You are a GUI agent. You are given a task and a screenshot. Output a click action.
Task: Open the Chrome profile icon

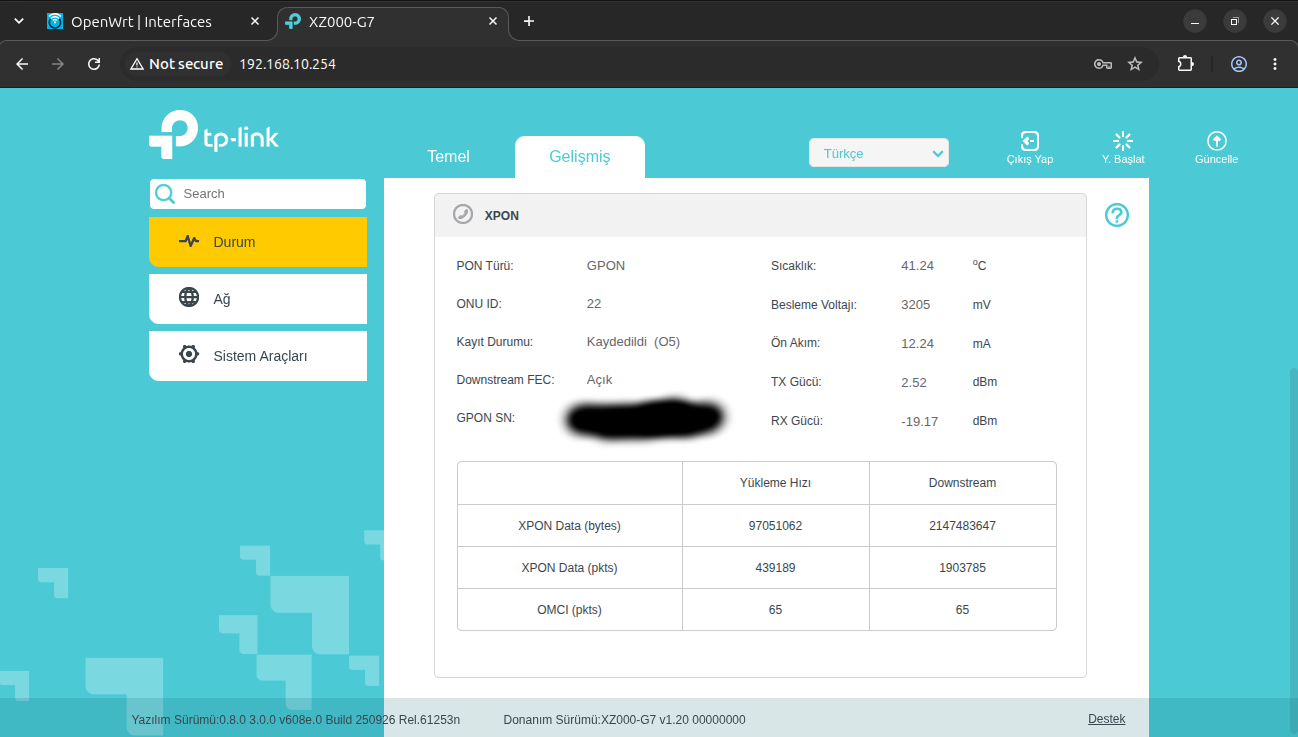(1239, 64)
